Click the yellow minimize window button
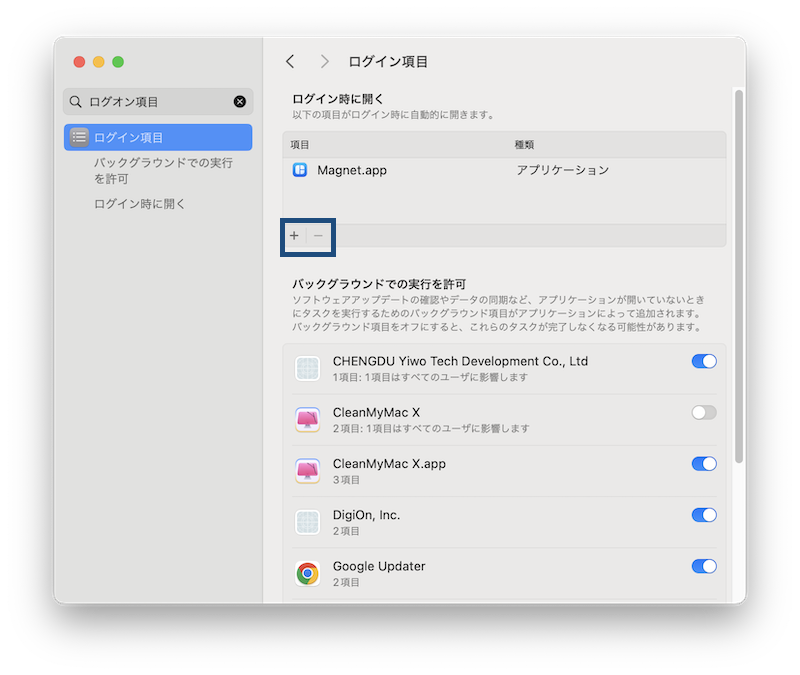This screenshot has width=800, height=675. tap(98, 62)
